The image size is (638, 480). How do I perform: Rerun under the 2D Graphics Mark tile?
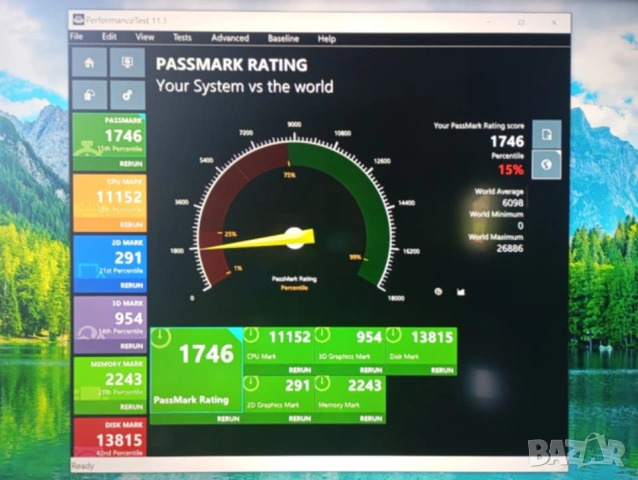(x=299, y=419)
